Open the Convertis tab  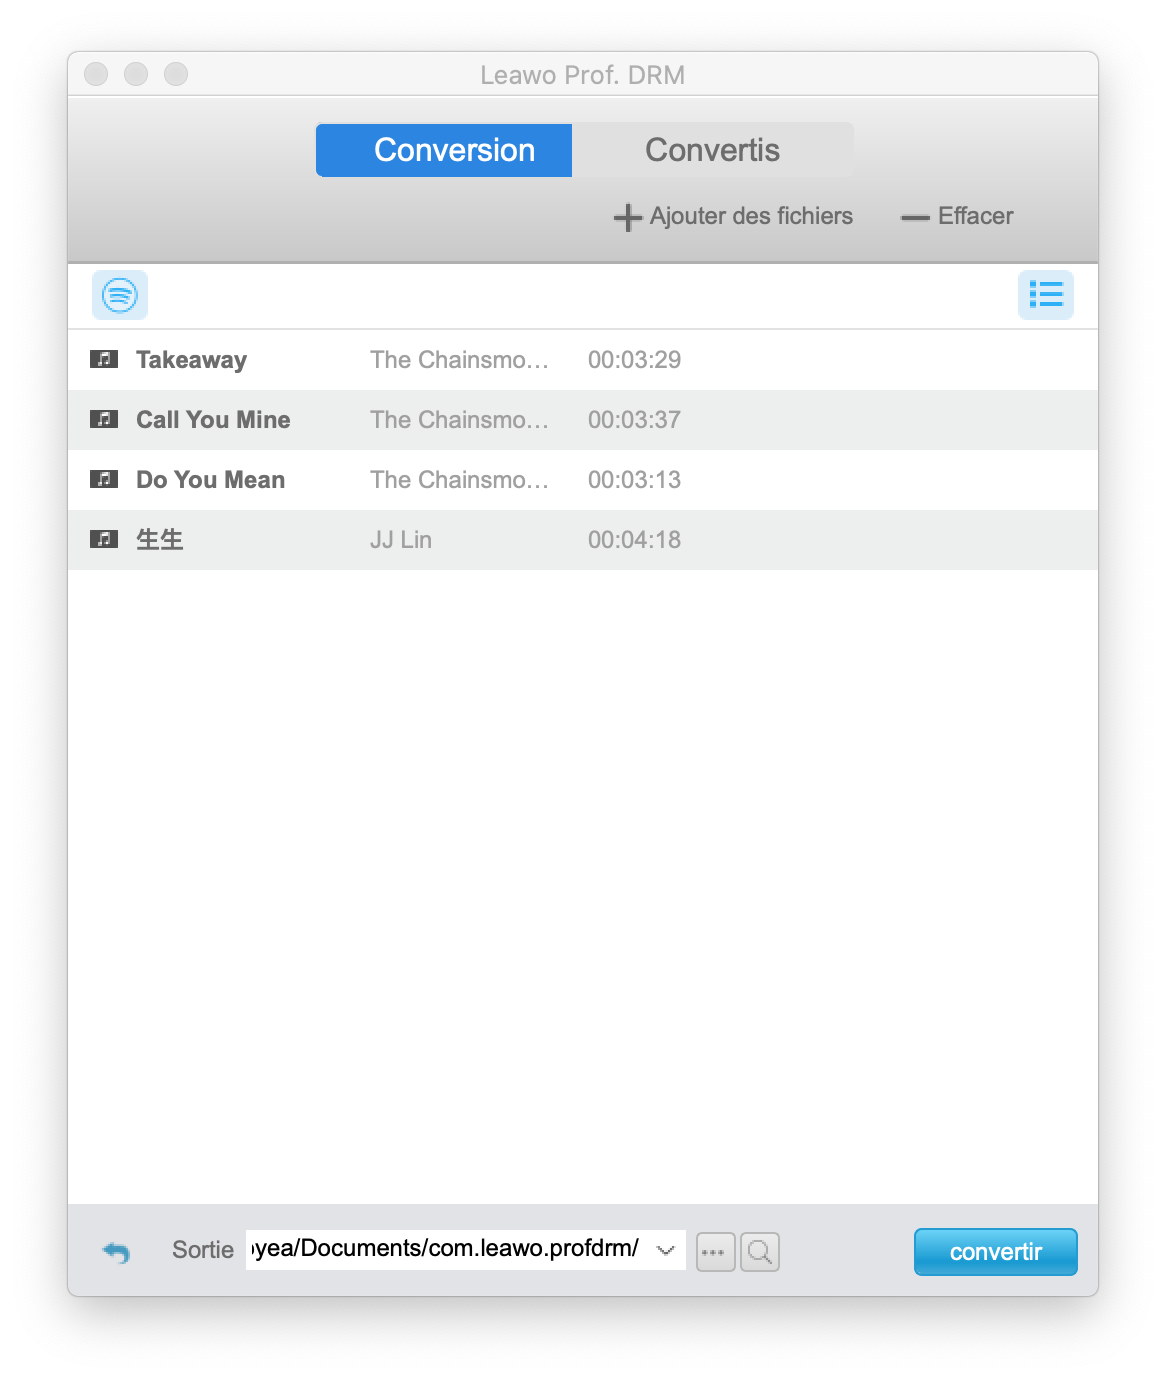[712, 150]
